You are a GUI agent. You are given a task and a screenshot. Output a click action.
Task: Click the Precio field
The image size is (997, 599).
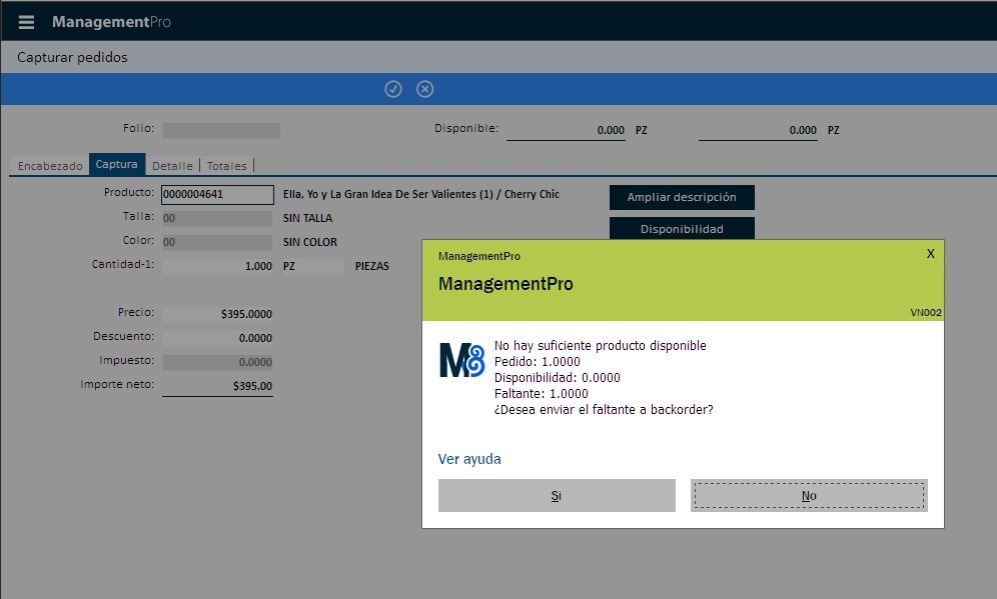(217, 314)
